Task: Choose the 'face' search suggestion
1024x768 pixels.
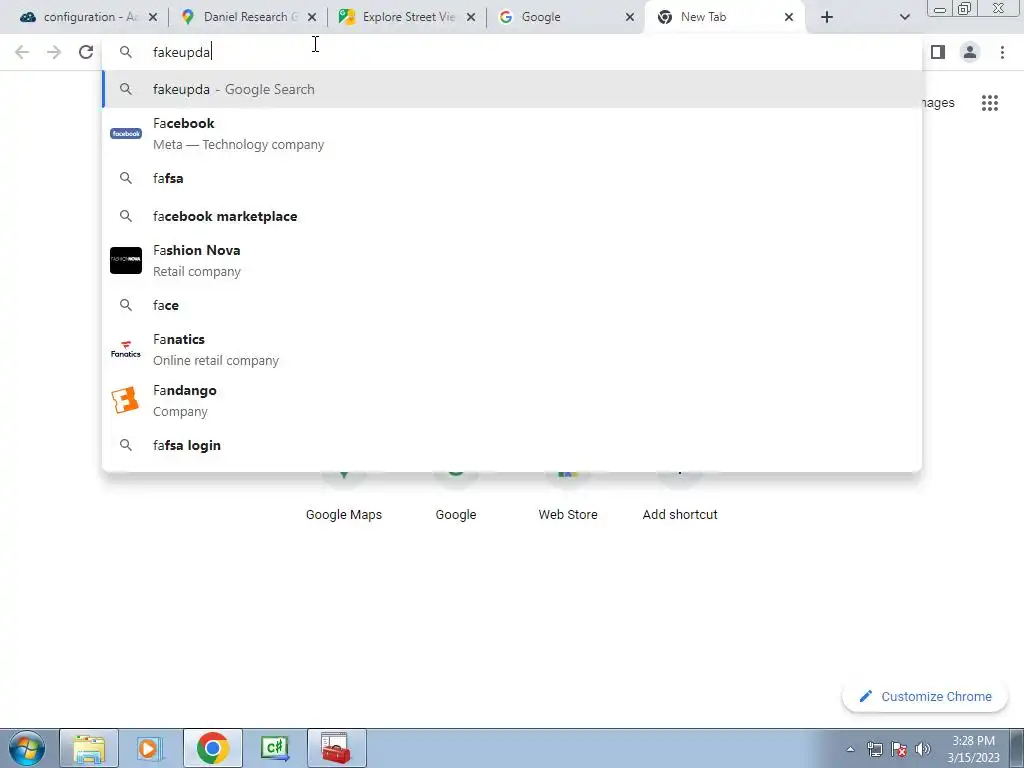Action: point(512,305)
